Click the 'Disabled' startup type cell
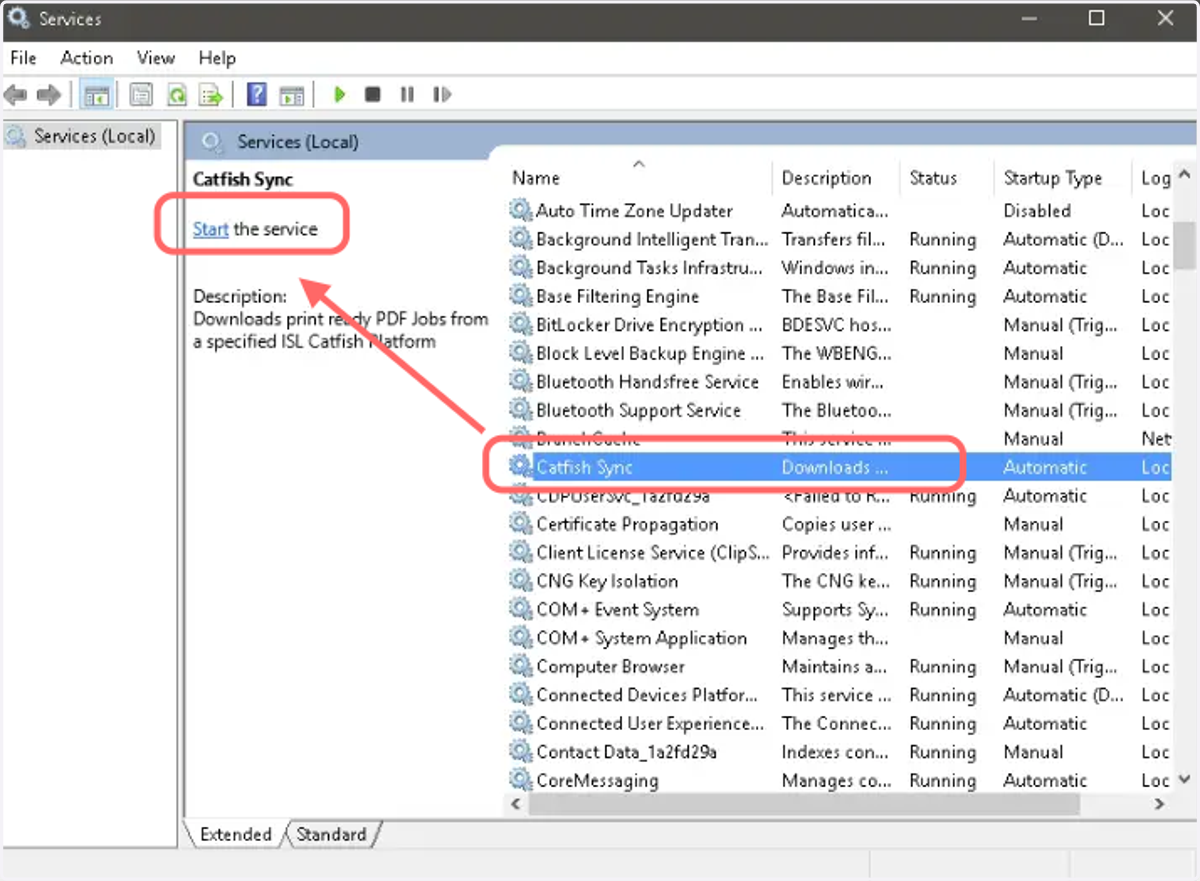The width and height of the screenshot is (1200, 881). pos(1037,211)
